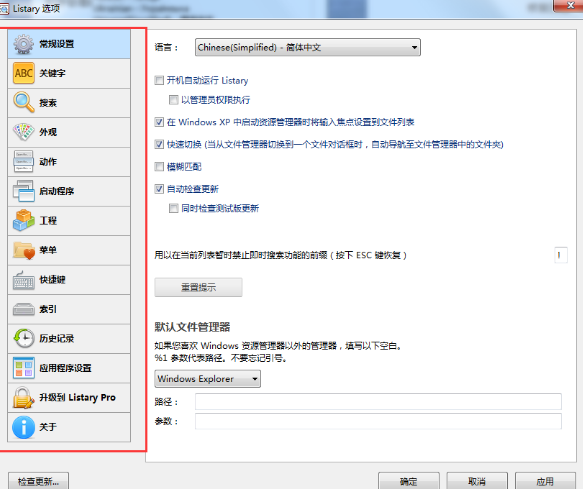Enable 开机自动运行 Listary checkbox
The width and height of the screenshot is (583, 489).
tap(159, 80)
